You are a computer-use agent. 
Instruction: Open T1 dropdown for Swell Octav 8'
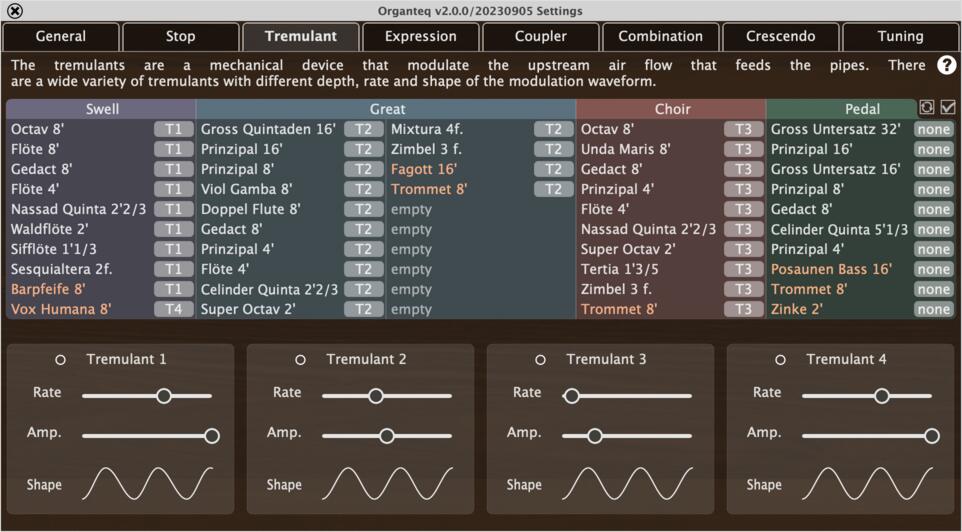coord(174,129)
